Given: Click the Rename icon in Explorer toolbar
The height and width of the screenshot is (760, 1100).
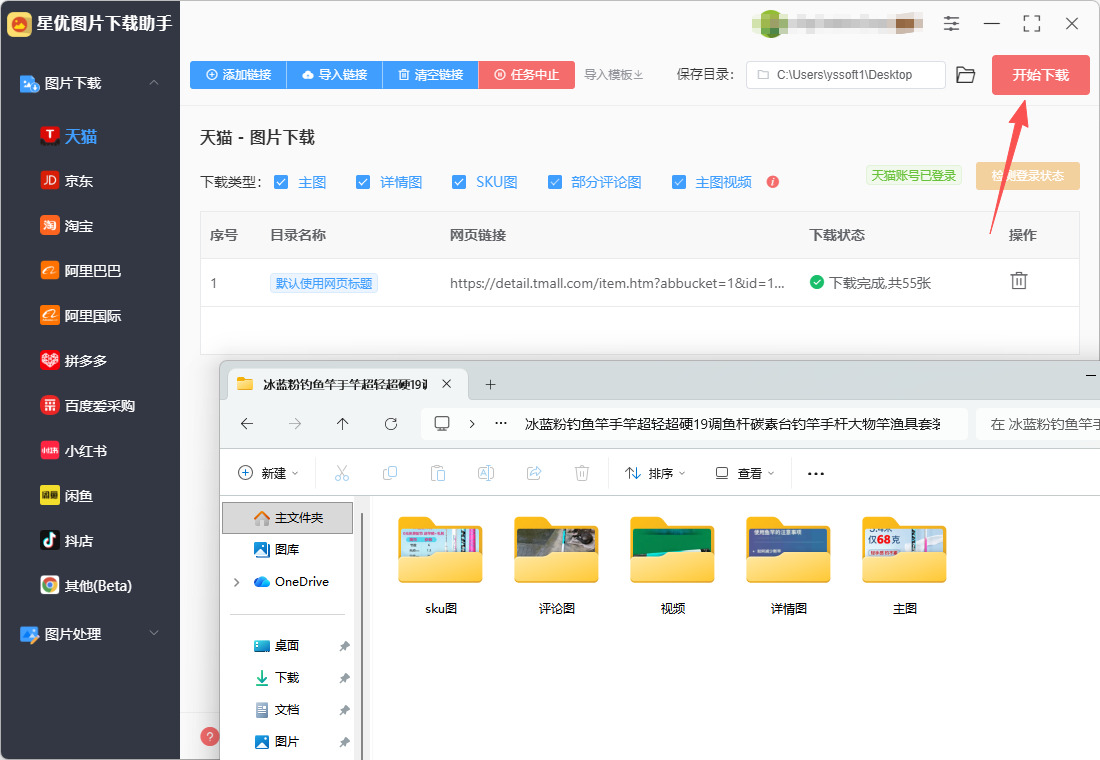Looking at the screenshot, I should 485,473.
